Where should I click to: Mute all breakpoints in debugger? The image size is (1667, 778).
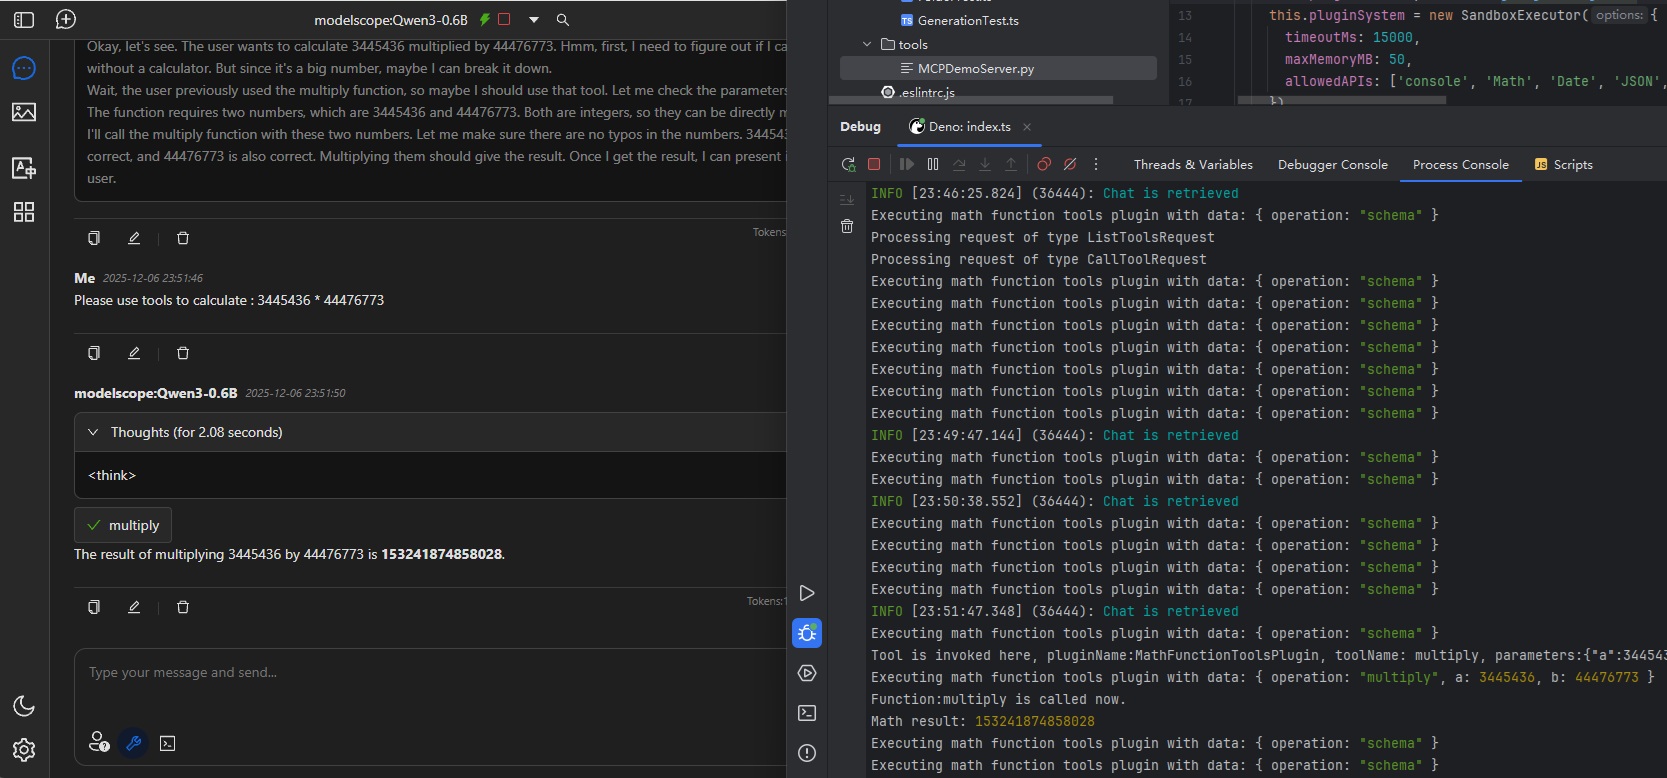1070,165
